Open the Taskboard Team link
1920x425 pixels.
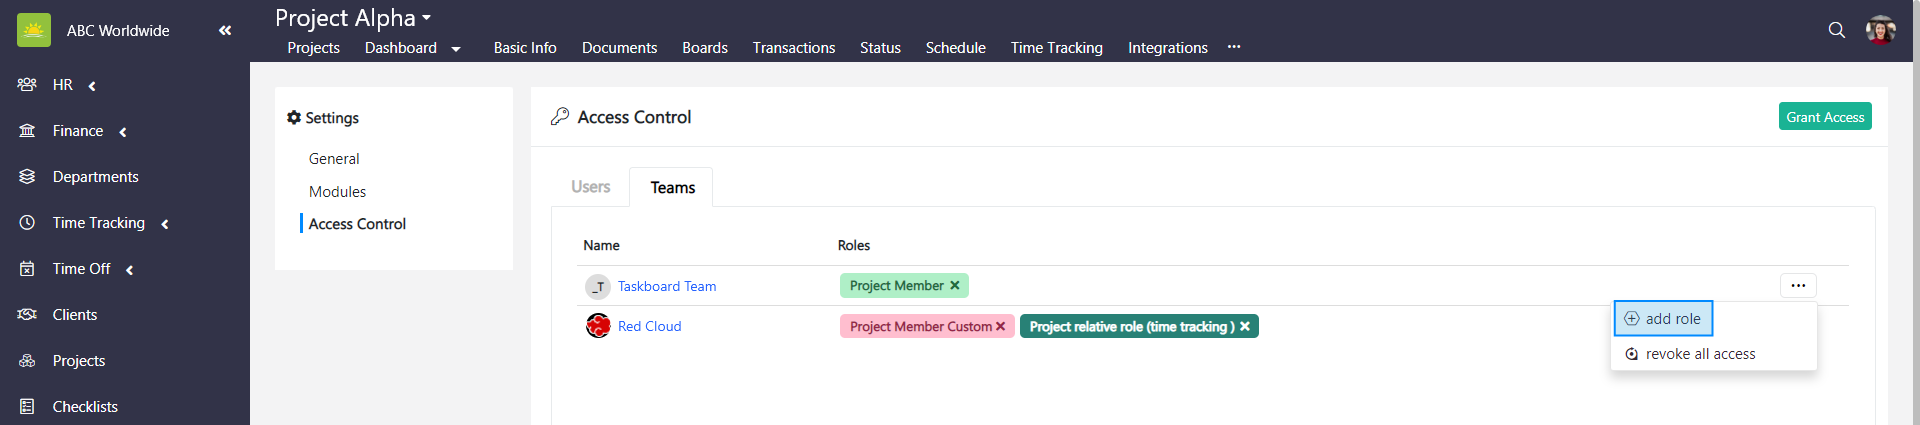coord(666,286)
